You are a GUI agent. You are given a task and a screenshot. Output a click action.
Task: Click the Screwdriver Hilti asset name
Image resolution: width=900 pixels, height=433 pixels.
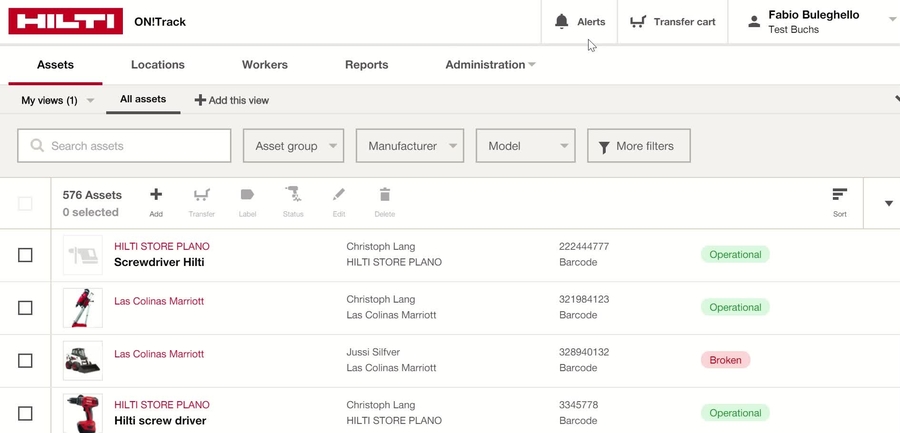point(159,262)
